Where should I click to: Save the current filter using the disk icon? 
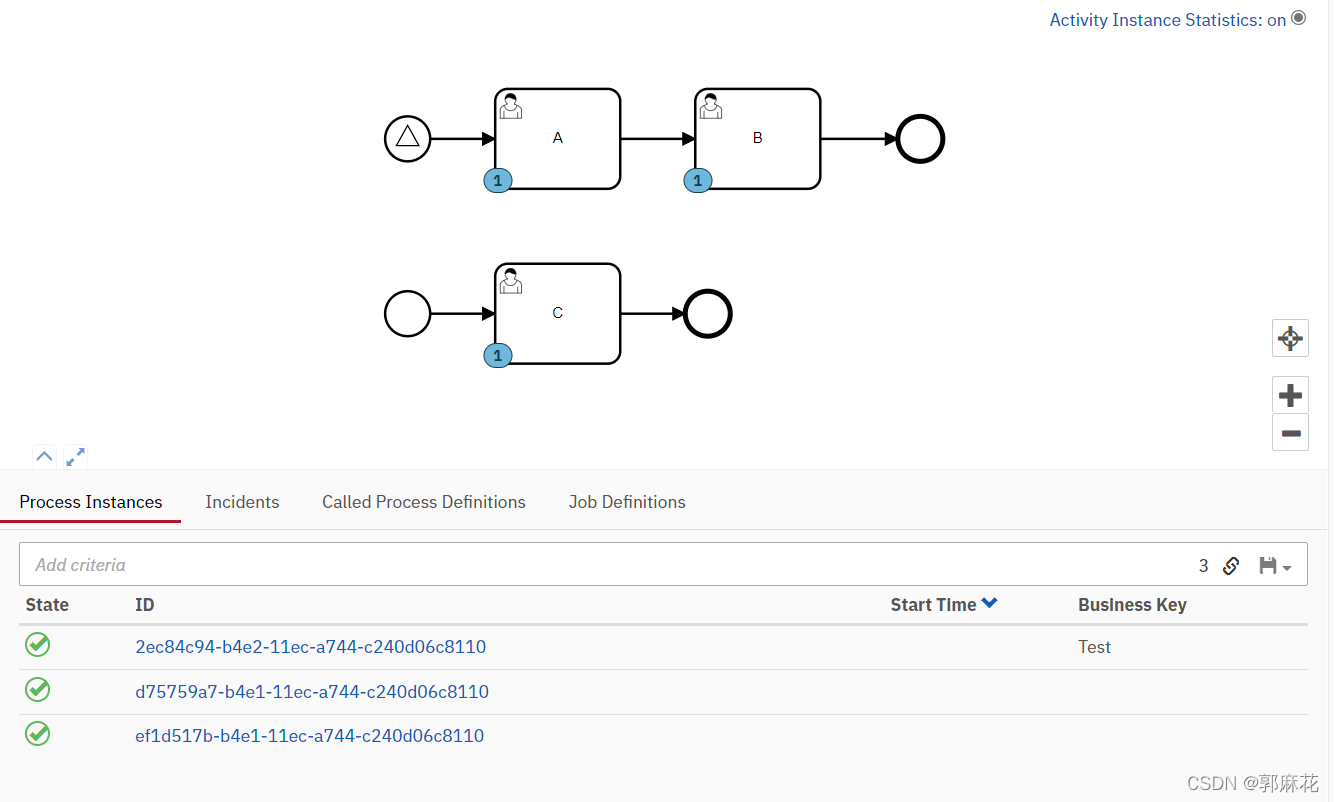tap(1267, 565)
